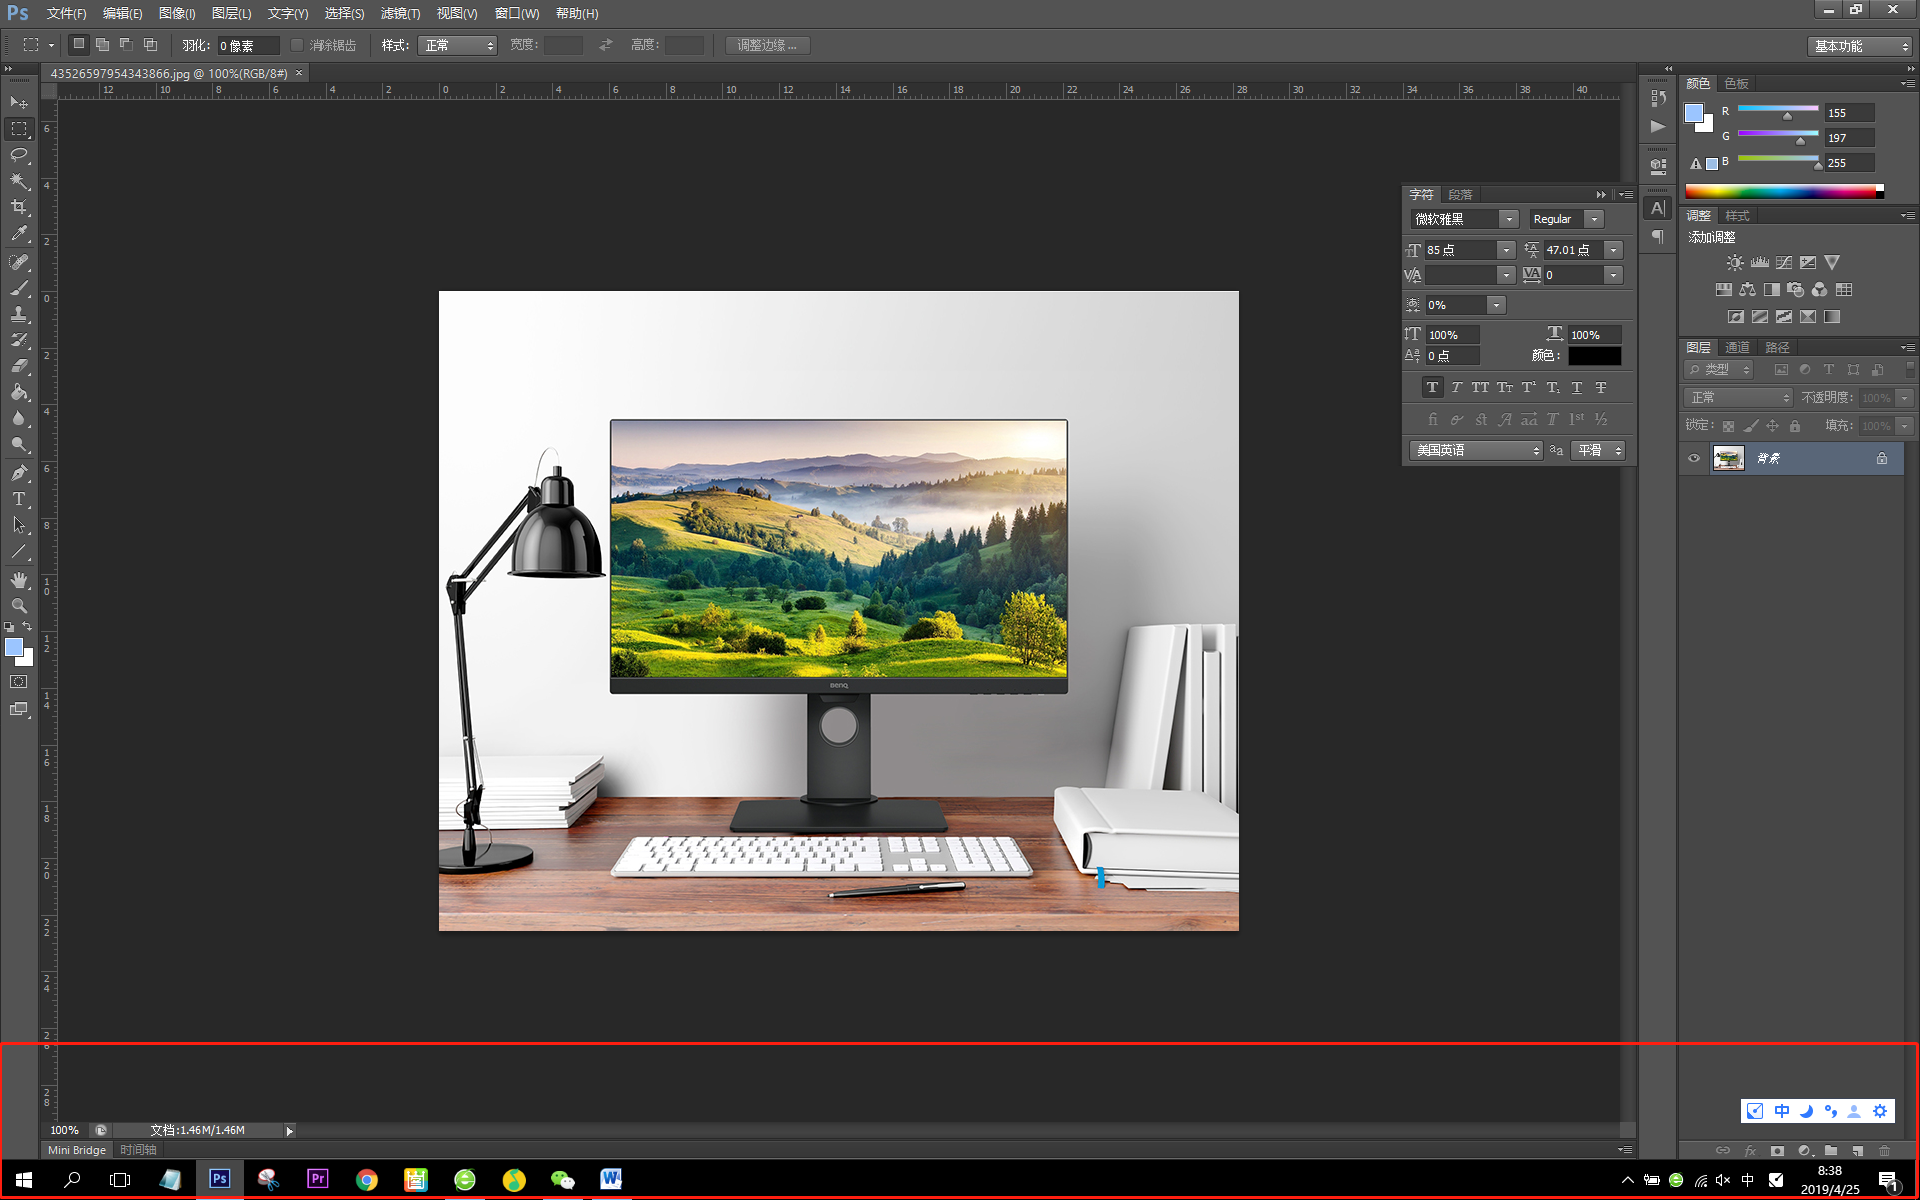
Task: Toggle the anti-alias checkbox in the options bar
Action: 297,45
